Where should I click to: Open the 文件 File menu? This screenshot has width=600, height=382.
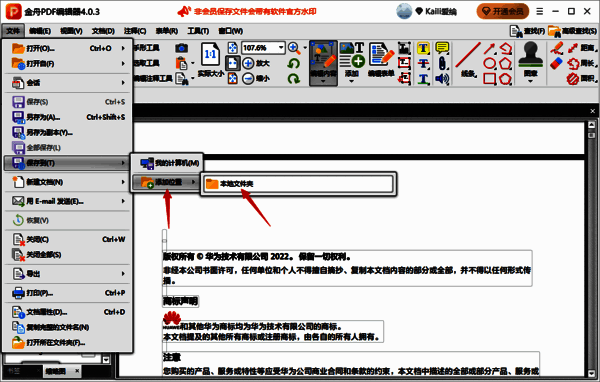point(13,31)
